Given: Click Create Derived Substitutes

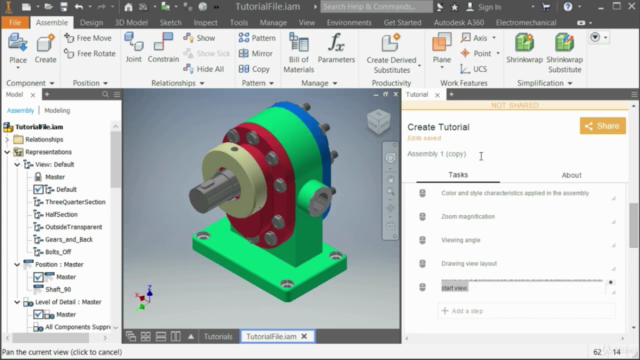Looking at the screenshot, I should pyautogui.click(x=391, y=53).
